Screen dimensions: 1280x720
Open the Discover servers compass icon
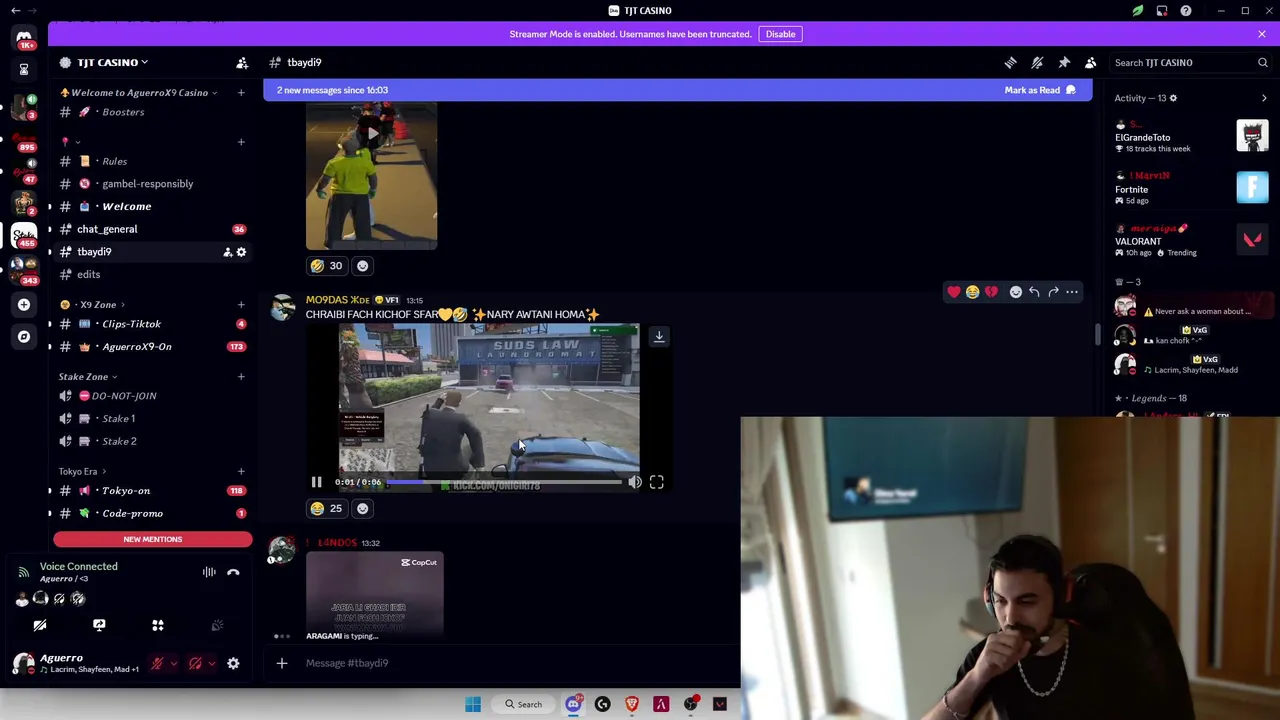(x=24, y=337)
